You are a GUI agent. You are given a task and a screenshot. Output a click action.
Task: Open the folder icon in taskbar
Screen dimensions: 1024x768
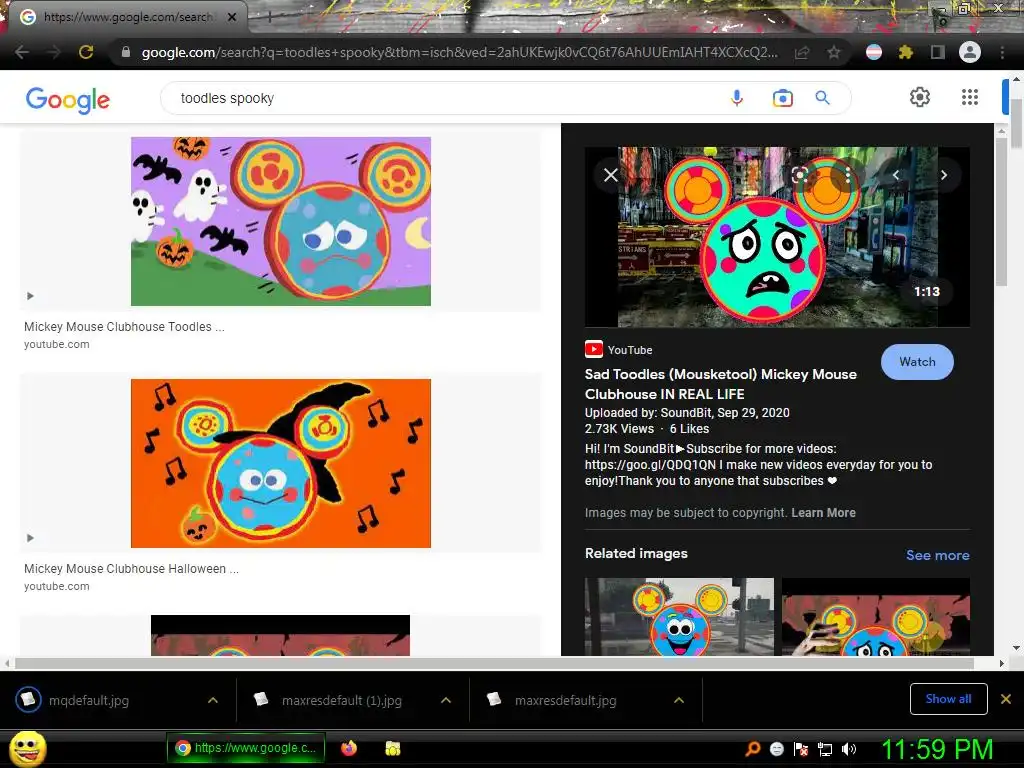(392, 748)
